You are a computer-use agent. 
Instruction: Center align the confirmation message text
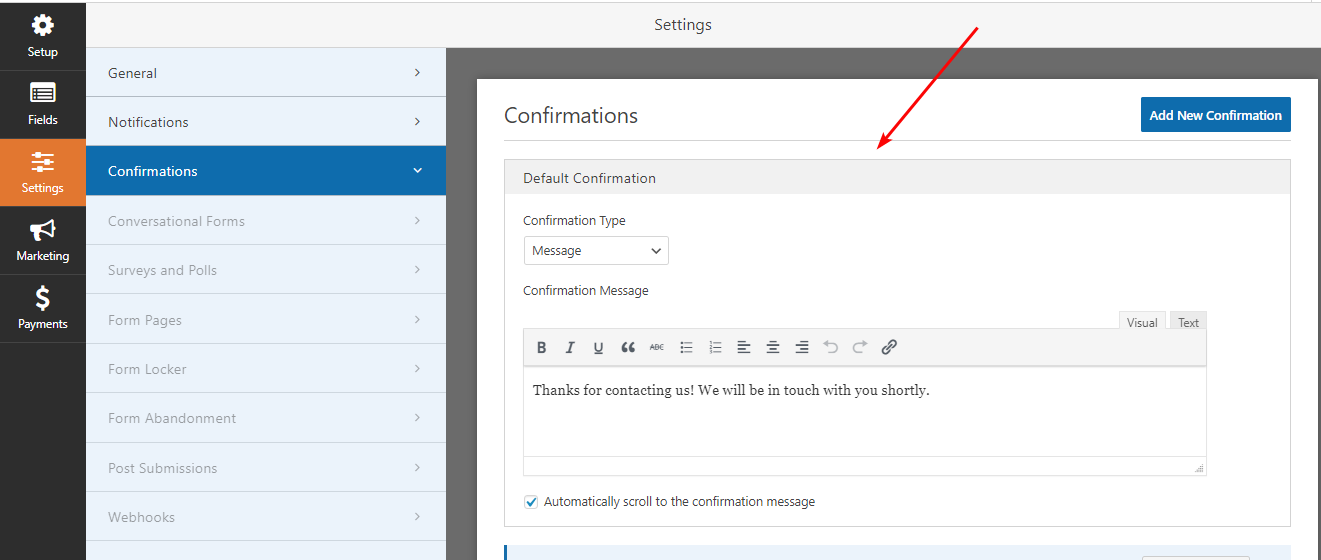coord(773,348)
